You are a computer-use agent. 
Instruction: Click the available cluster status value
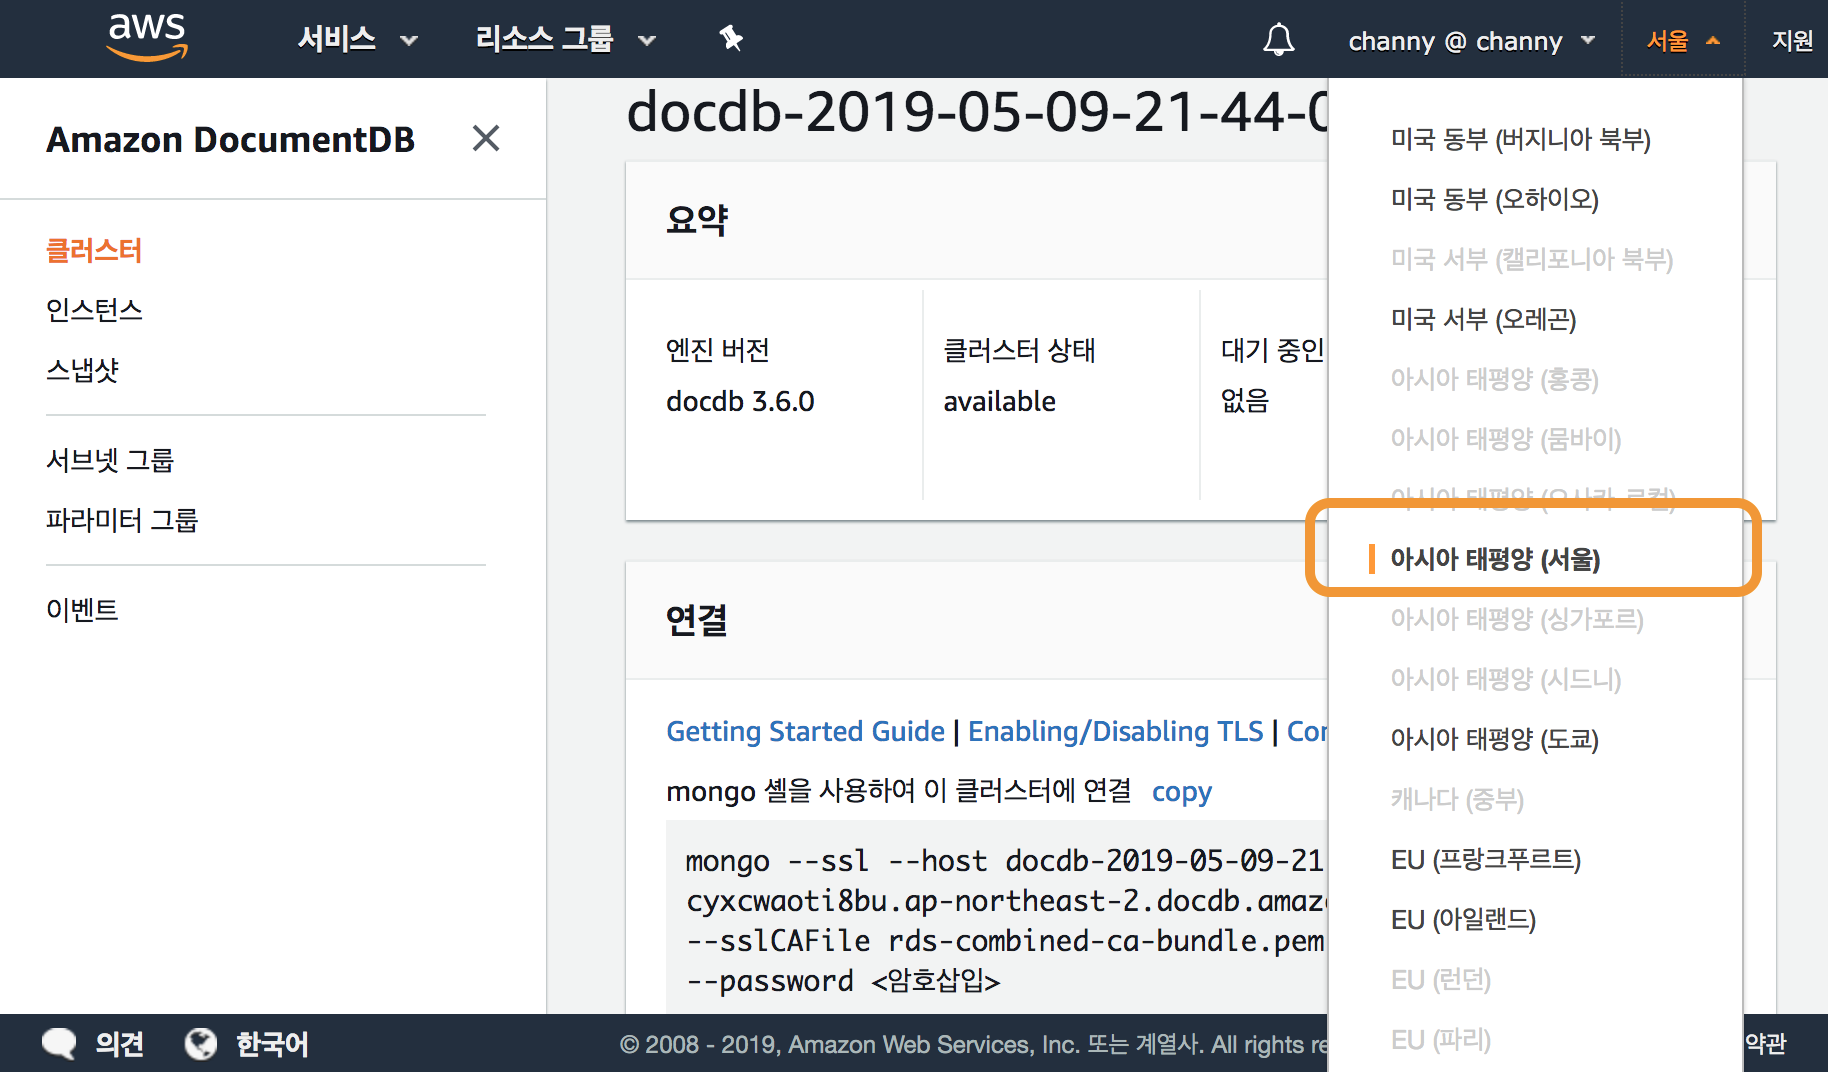pos(999,401)
